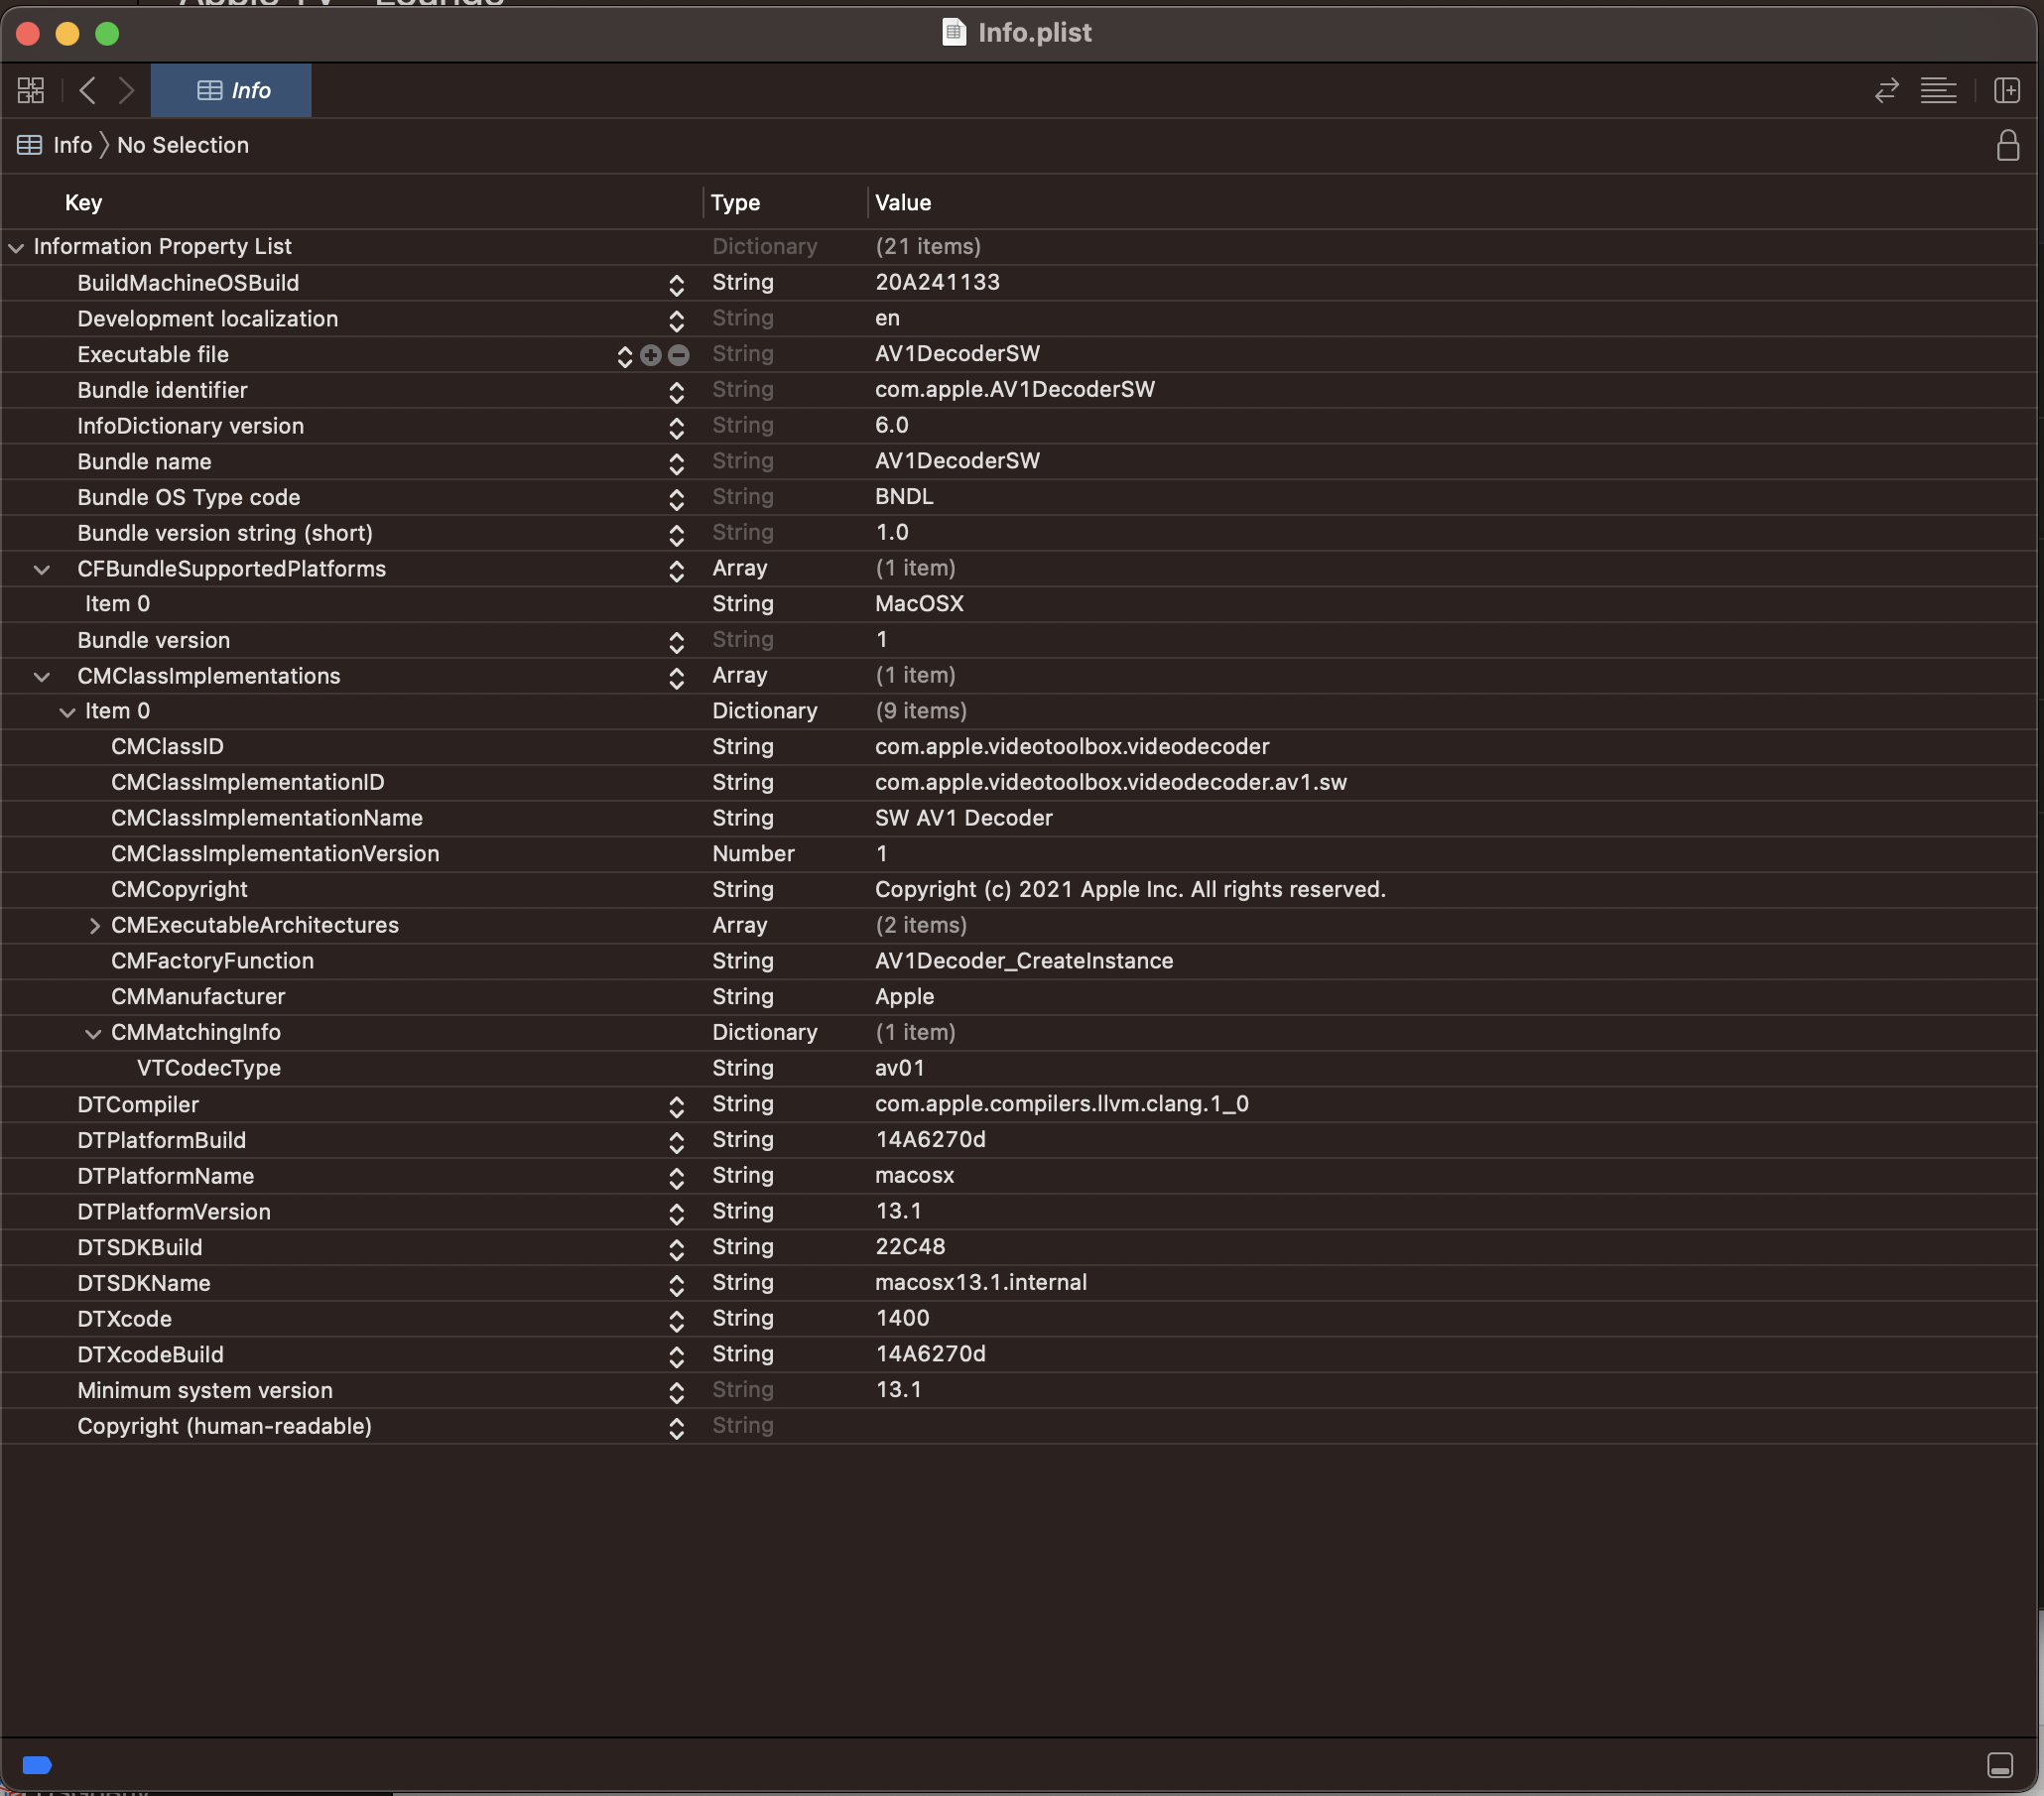Click the lock icon in path bar
The width and height of the screenshot is (2044, 1796).
[x=2007, y=146]
